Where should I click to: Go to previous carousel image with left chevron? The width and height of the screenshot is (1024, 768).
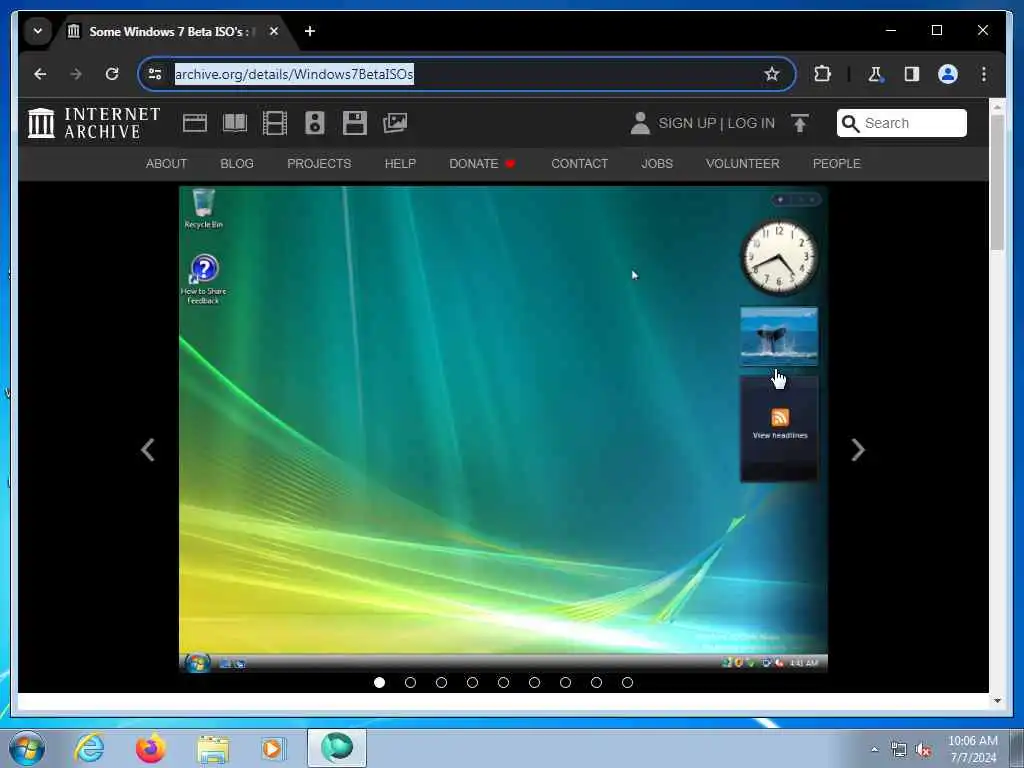tap(148, 449)
